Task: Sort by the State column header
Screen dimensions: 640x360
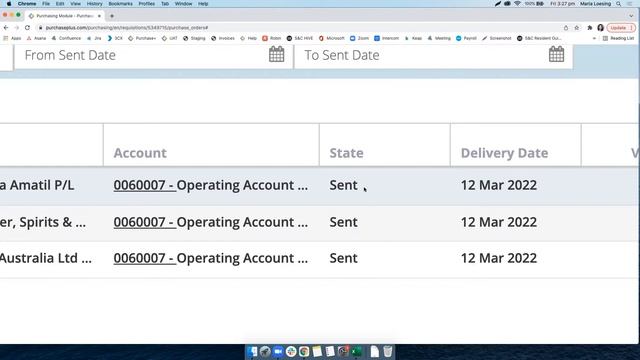Action: [x=347, y=153]
